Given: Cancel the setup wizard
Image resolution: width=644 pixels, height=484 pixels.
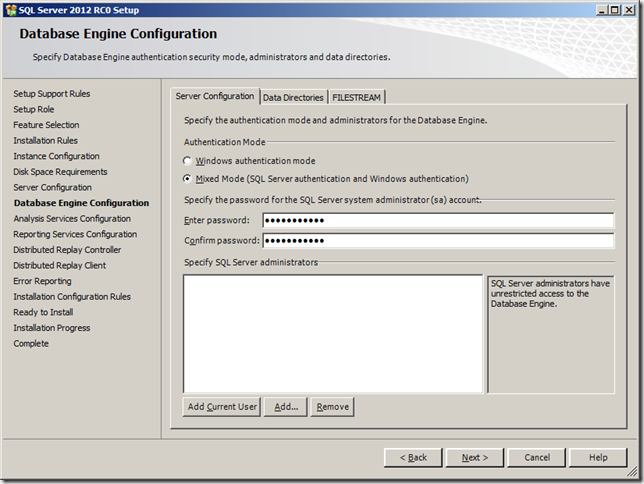Looking at the screenshot, I should click(537, 458).
